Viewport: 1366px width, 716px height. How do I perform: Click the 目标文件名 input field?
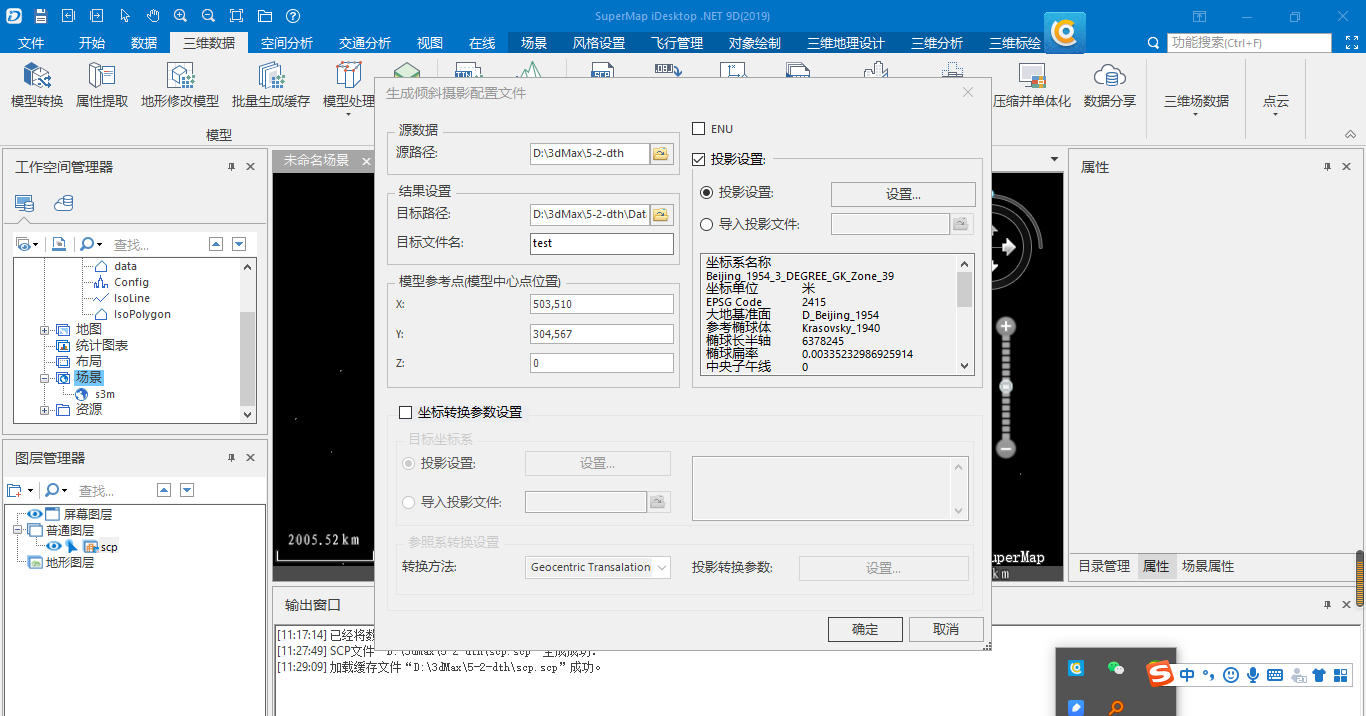click(602, 243)
